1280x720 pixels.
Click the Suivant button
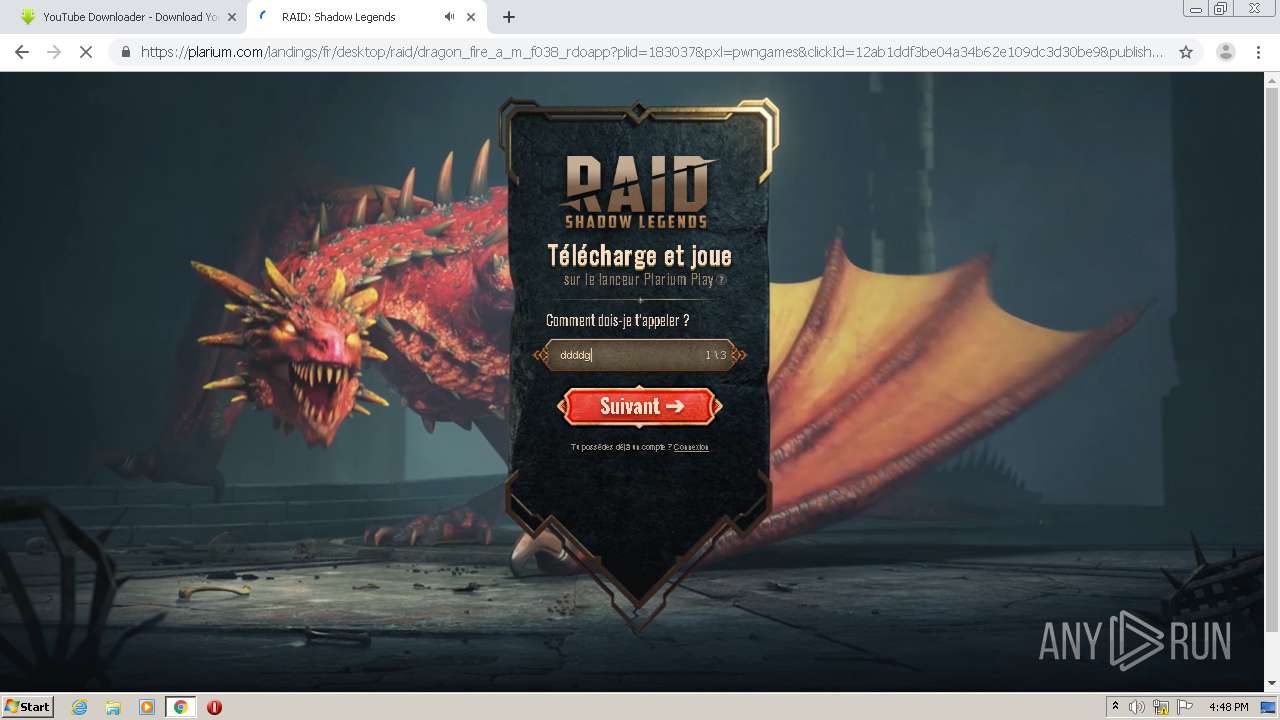click(640, 406)
